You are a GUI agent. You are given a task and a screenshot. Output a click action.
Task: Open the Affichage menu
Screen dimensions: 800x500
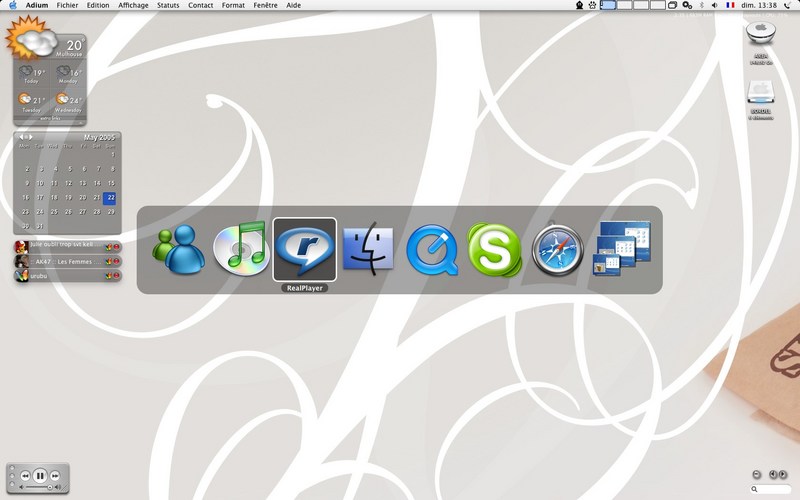point(133,5)
